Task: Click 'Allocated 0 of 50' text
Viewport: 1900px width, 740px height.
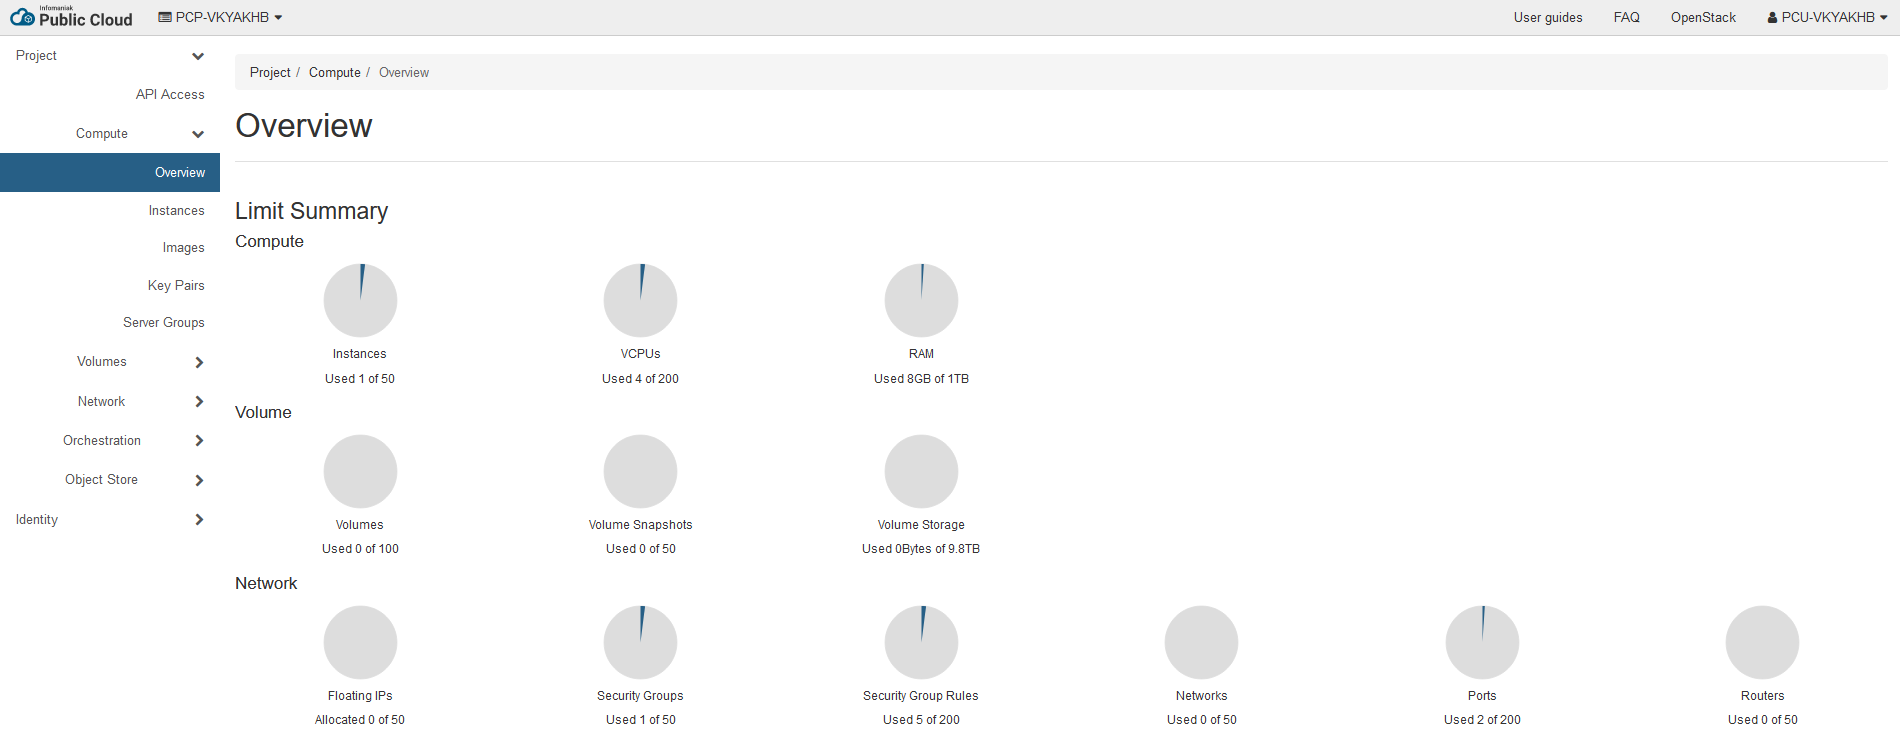Action: coord(360,720)
